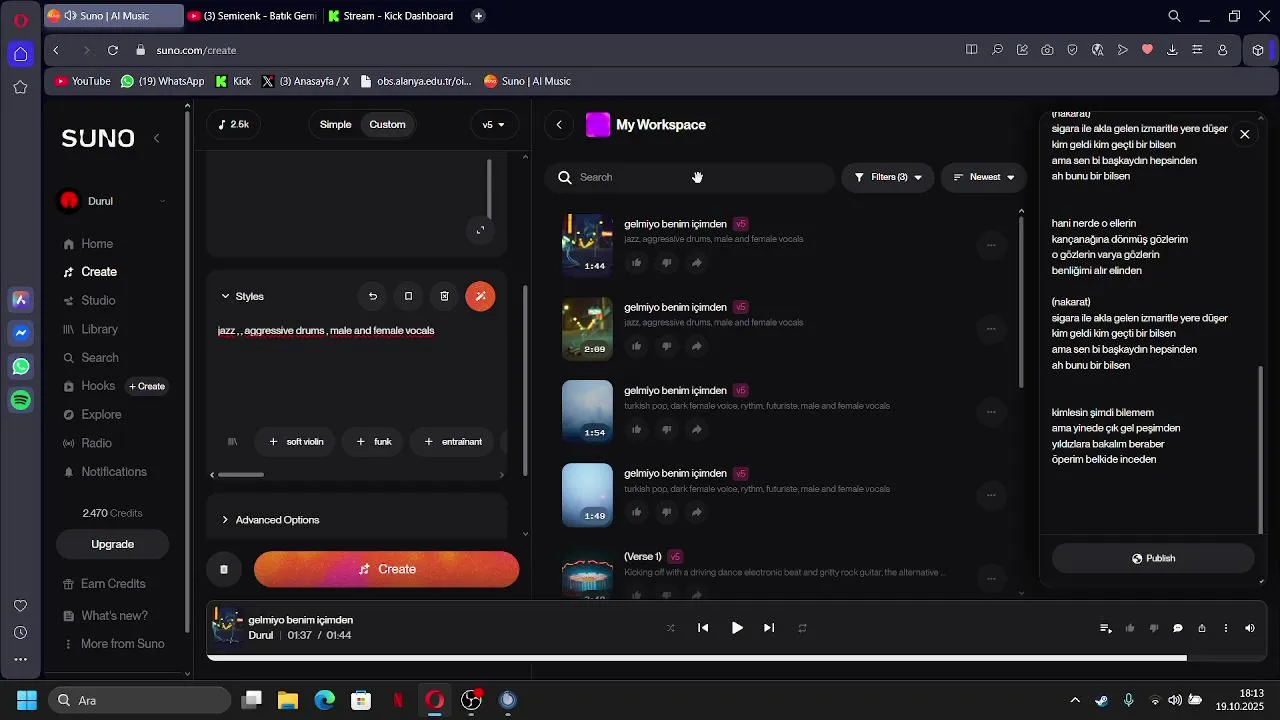Open the Filters (3) dropdown
The image size is (1280, 720).
pos(888,177)
